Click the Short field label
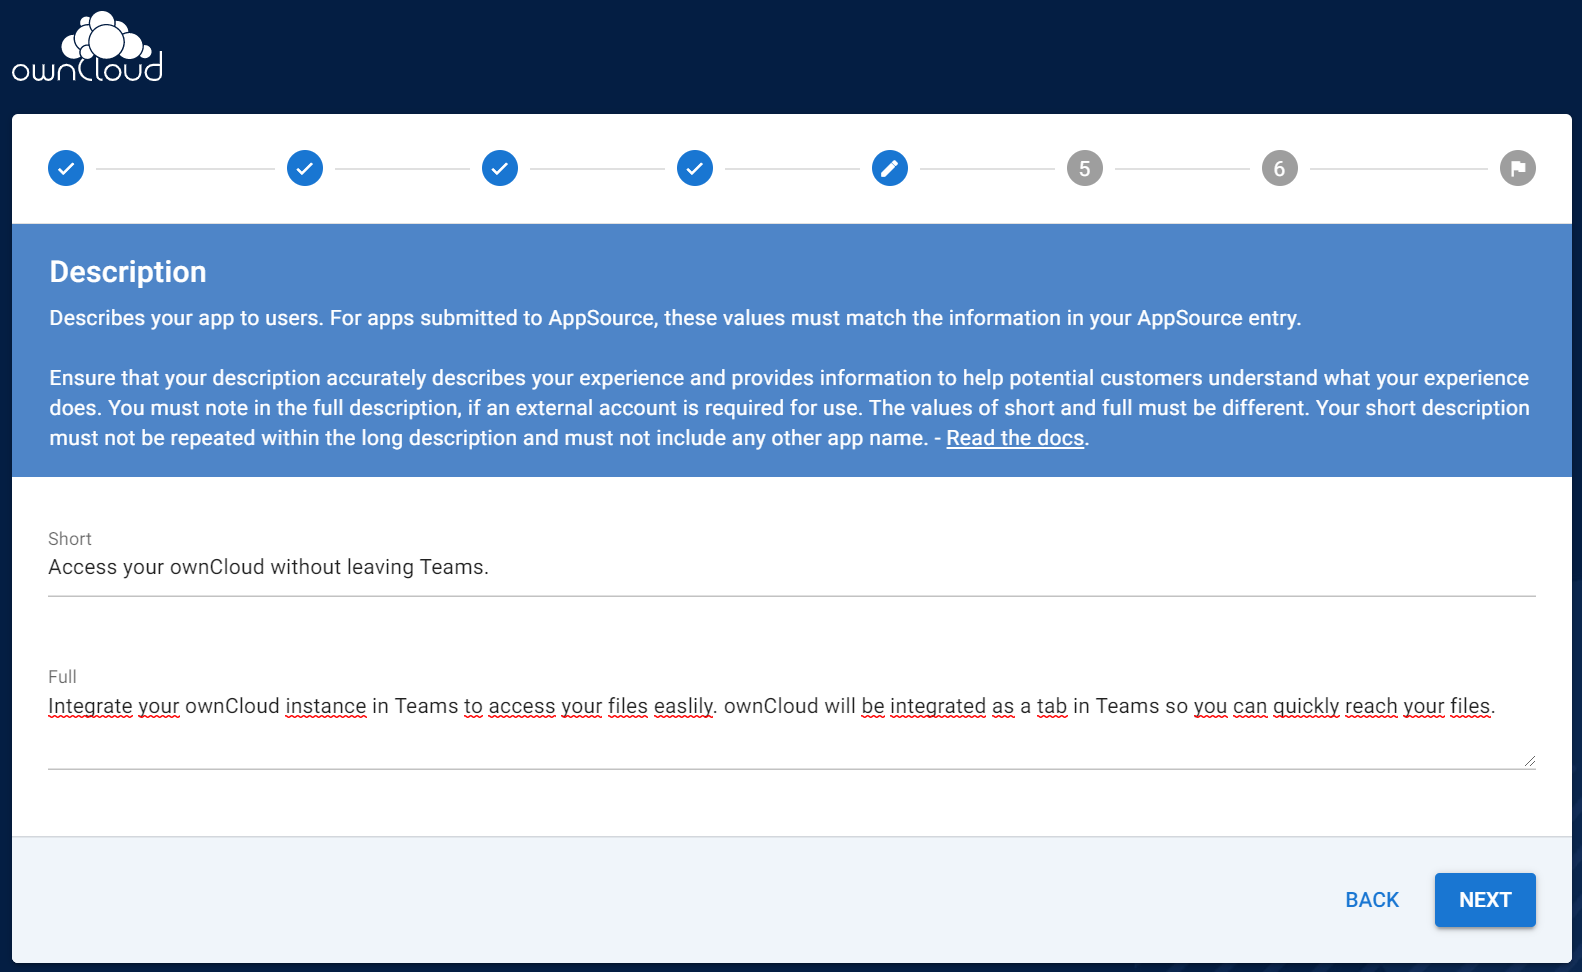This screenshot has height=972, width=1582. point(70,539)
